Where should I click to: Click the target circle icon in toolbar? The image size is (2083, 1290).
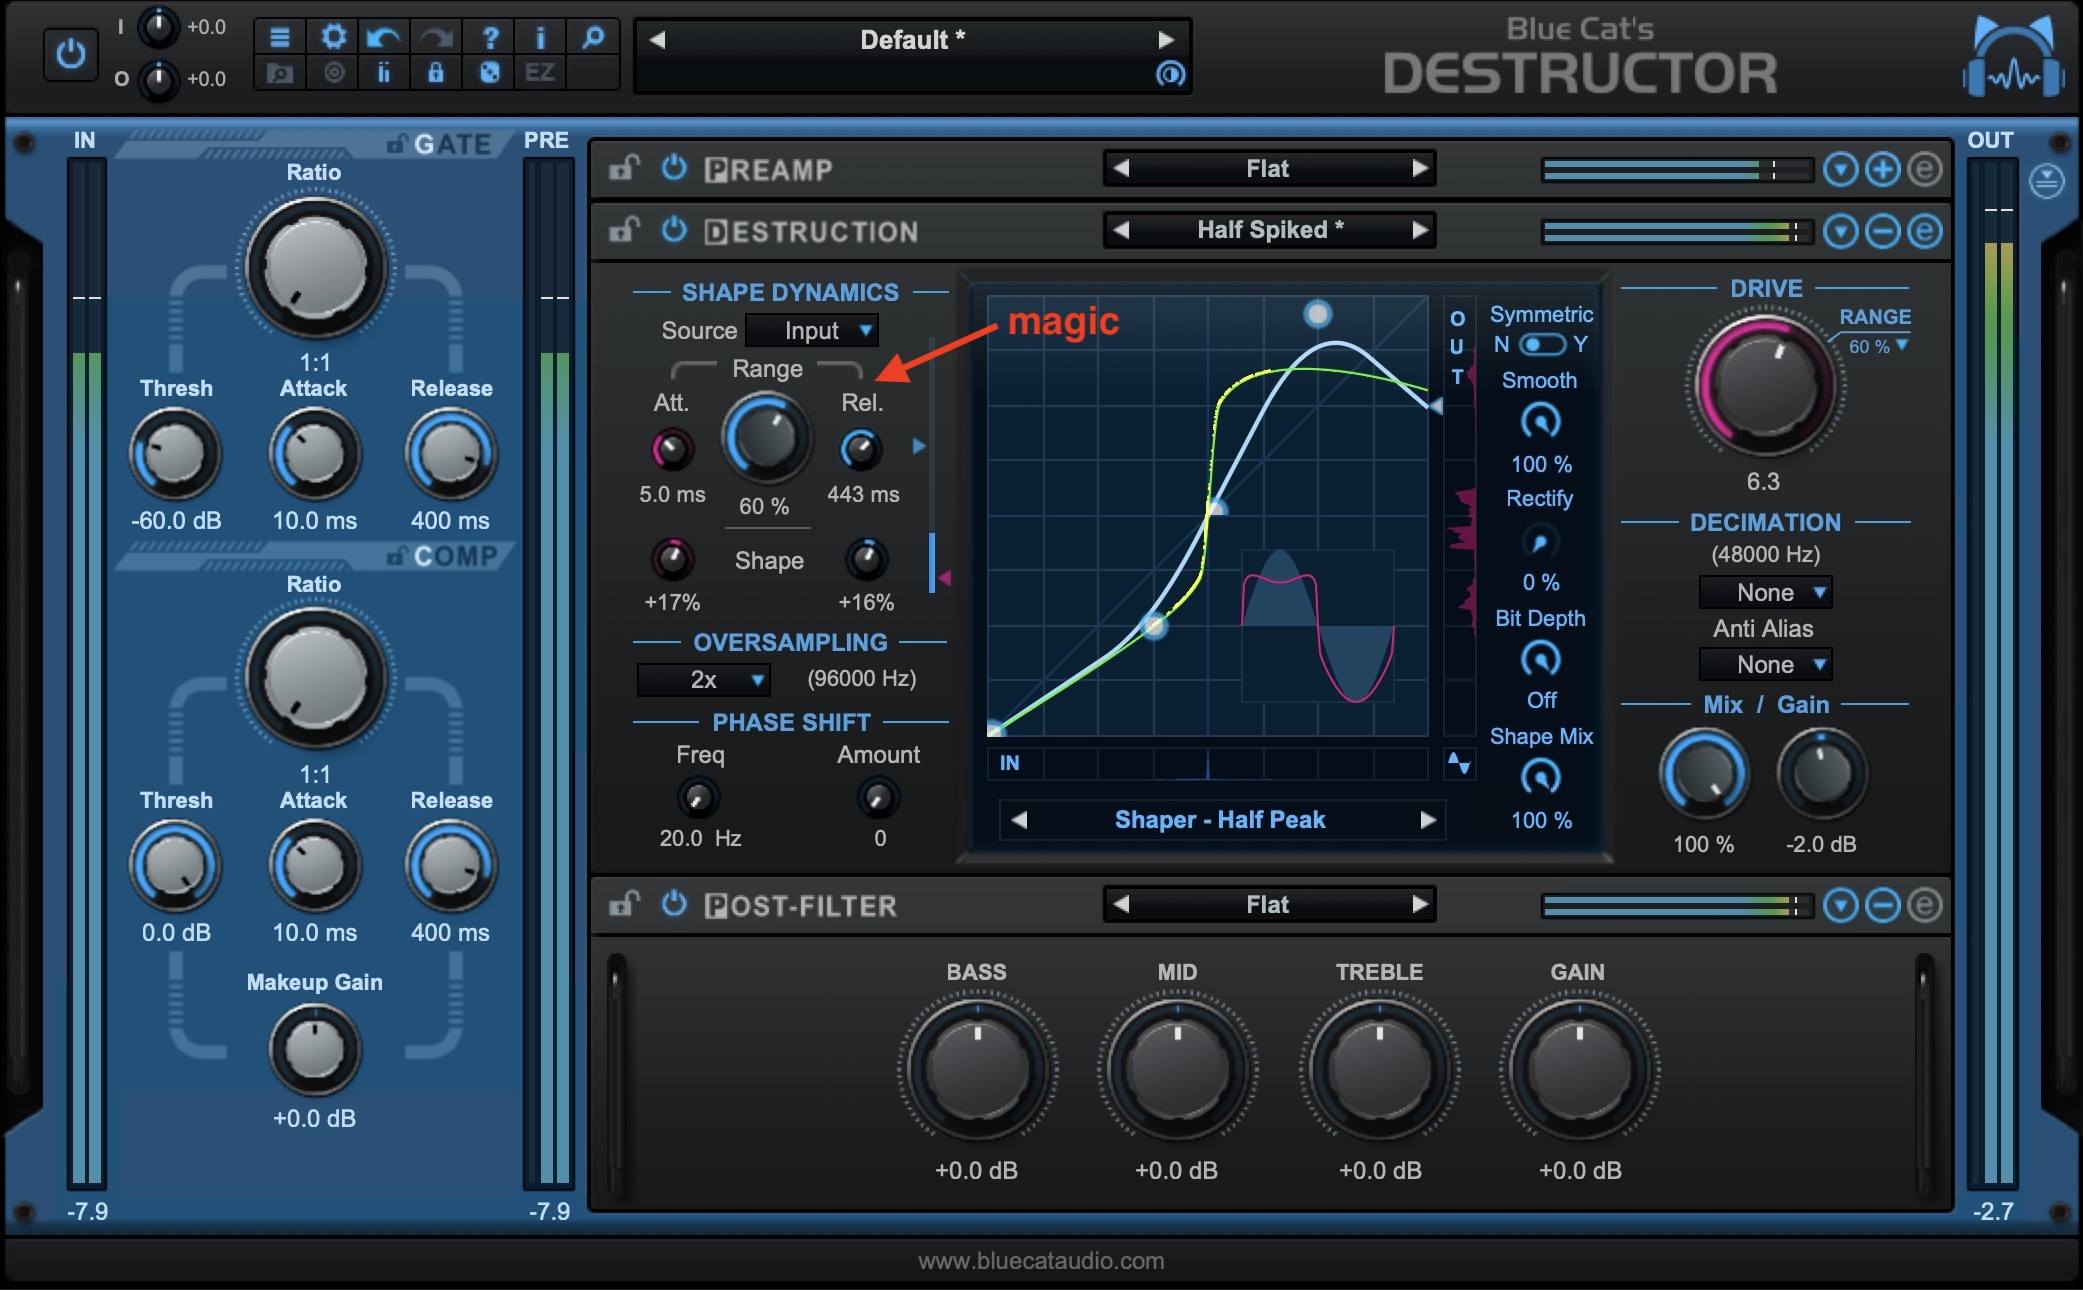coord(334,73)
